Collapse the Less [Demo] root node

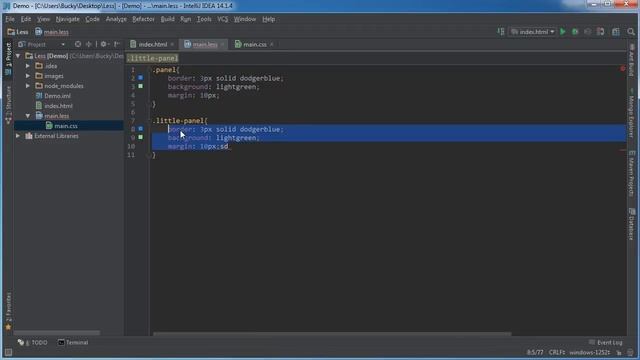[x=18, y=56]
